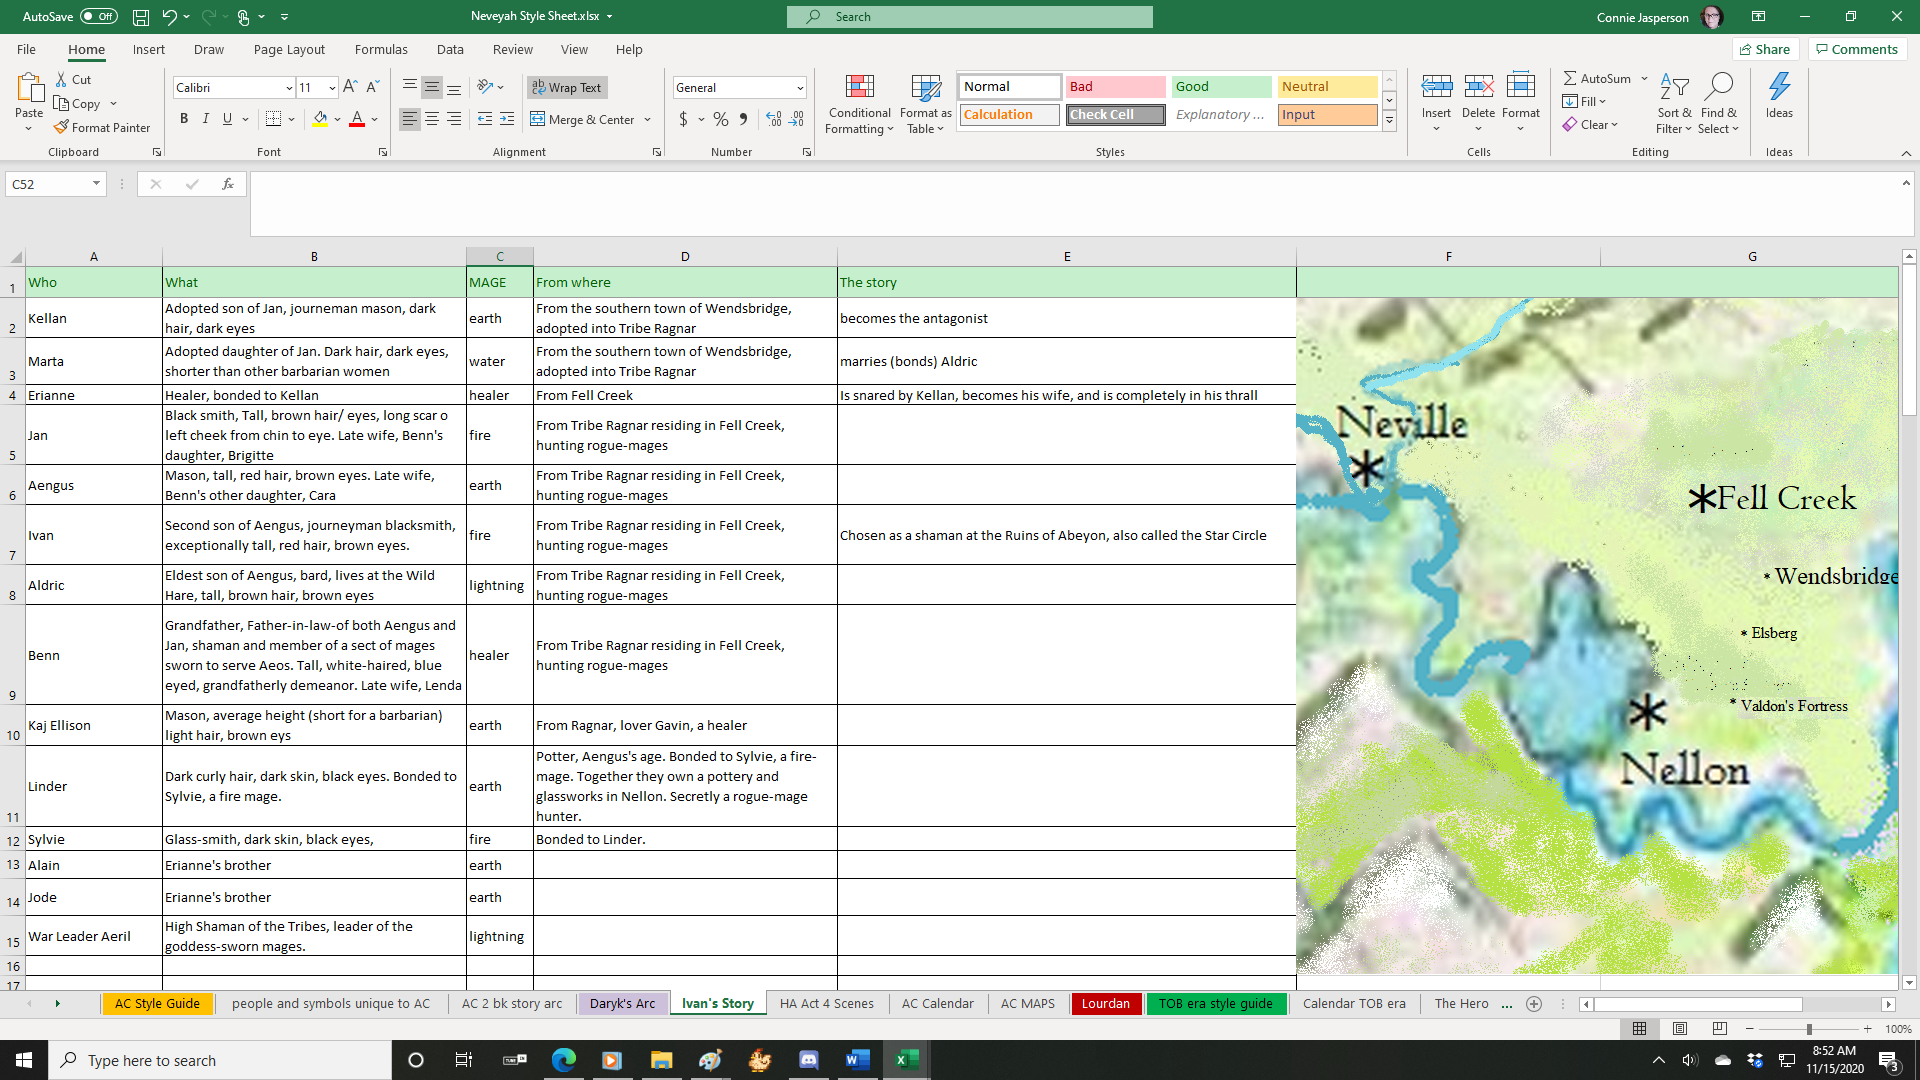Screen dimensions: 1920x1080
Task: Open the Name Box dropdown arrow
Action: point(96,184)
